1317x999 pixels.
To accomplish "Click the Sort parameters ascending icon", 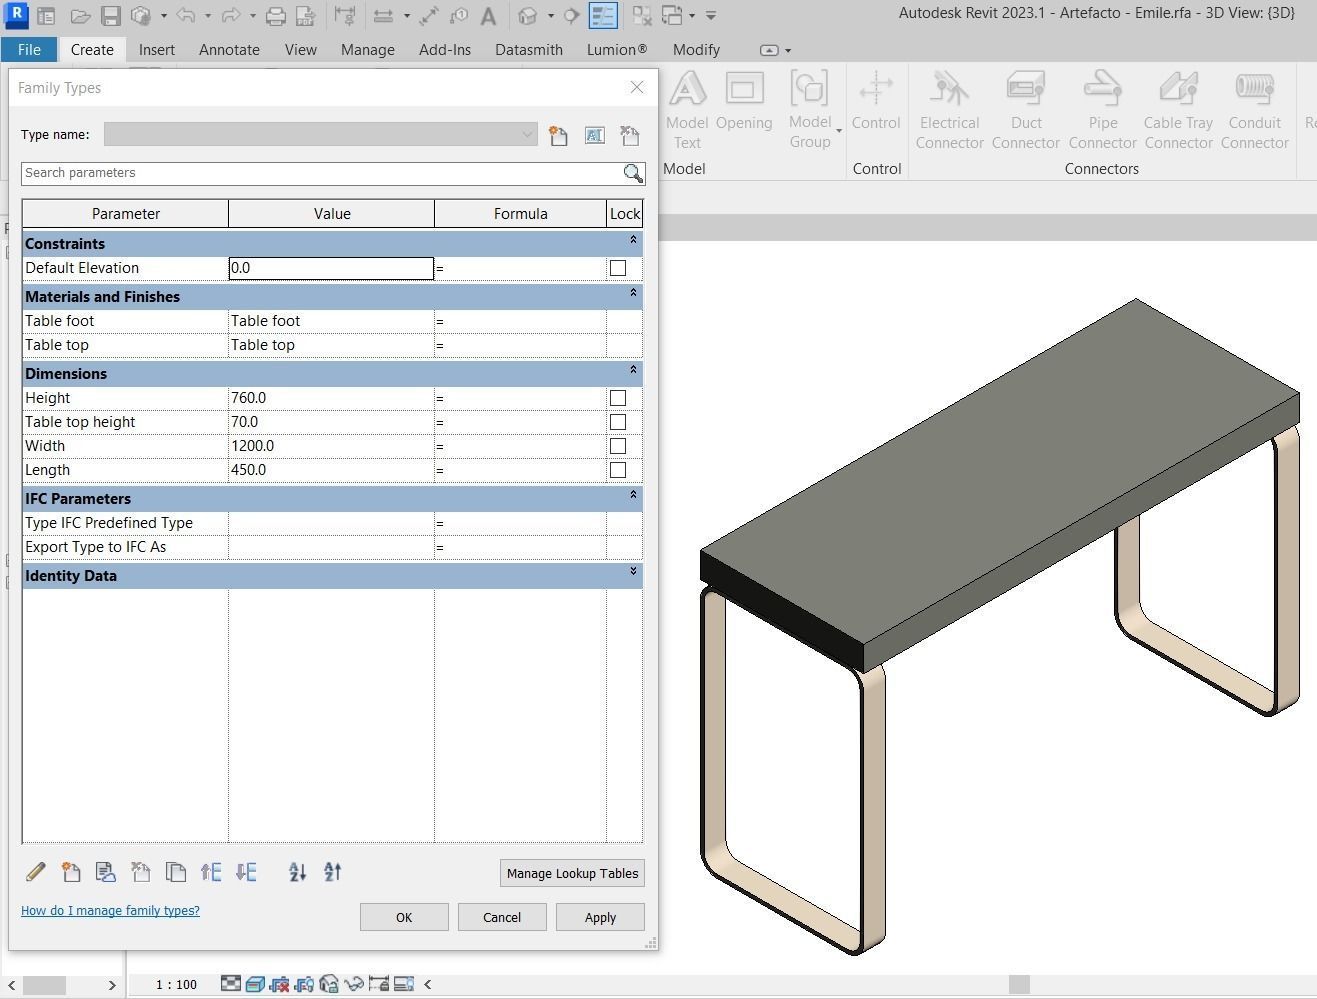I will 297,872.
